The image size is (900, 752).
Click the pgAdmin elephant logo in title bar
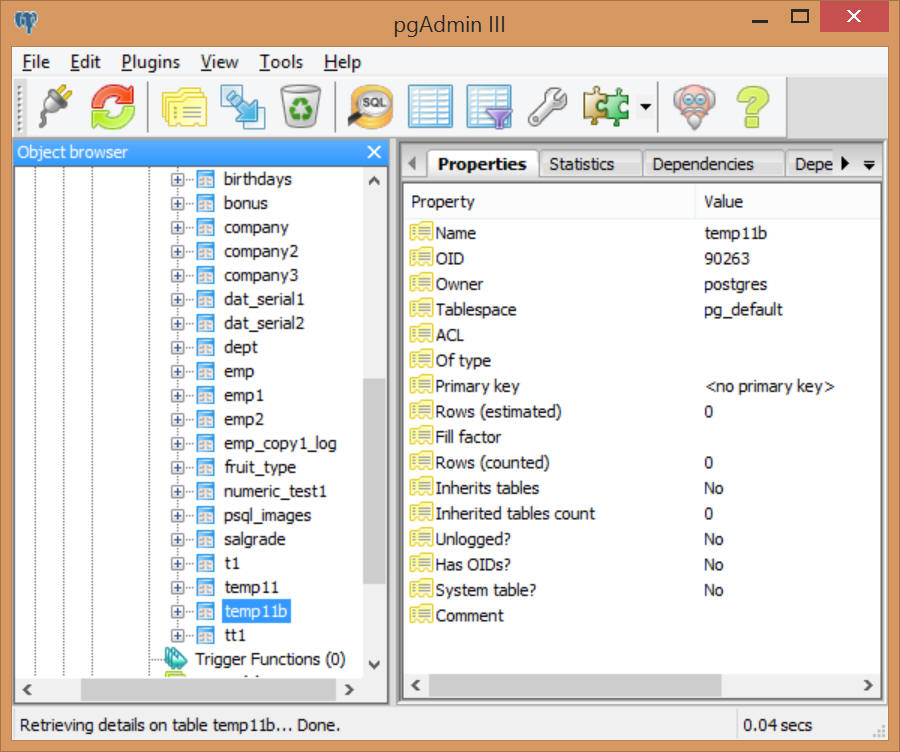coord(26,23)
